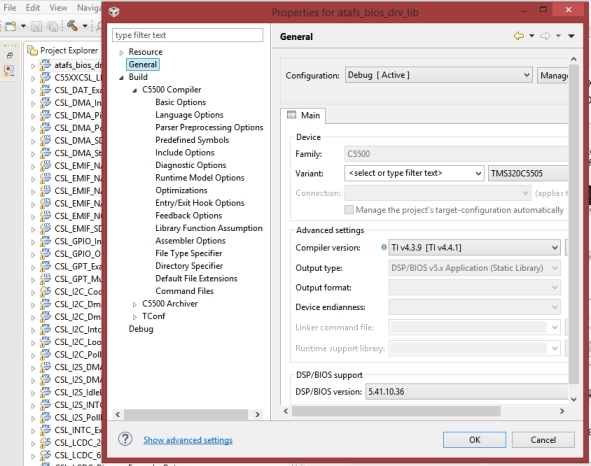The height and width of the screenshot is (466, 591).
Task: Select Basic Options tree item
Action: 181,102
